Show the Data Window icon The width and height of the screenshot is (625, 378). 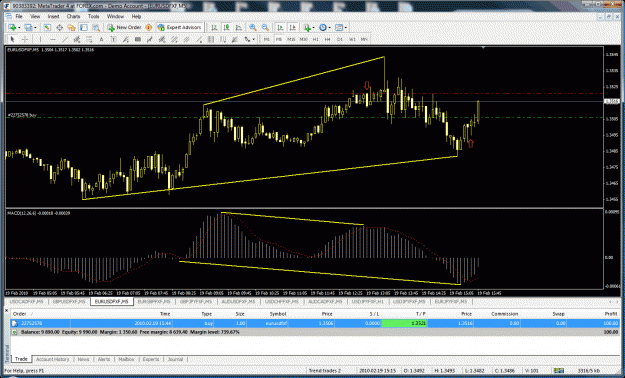(59, 28)
